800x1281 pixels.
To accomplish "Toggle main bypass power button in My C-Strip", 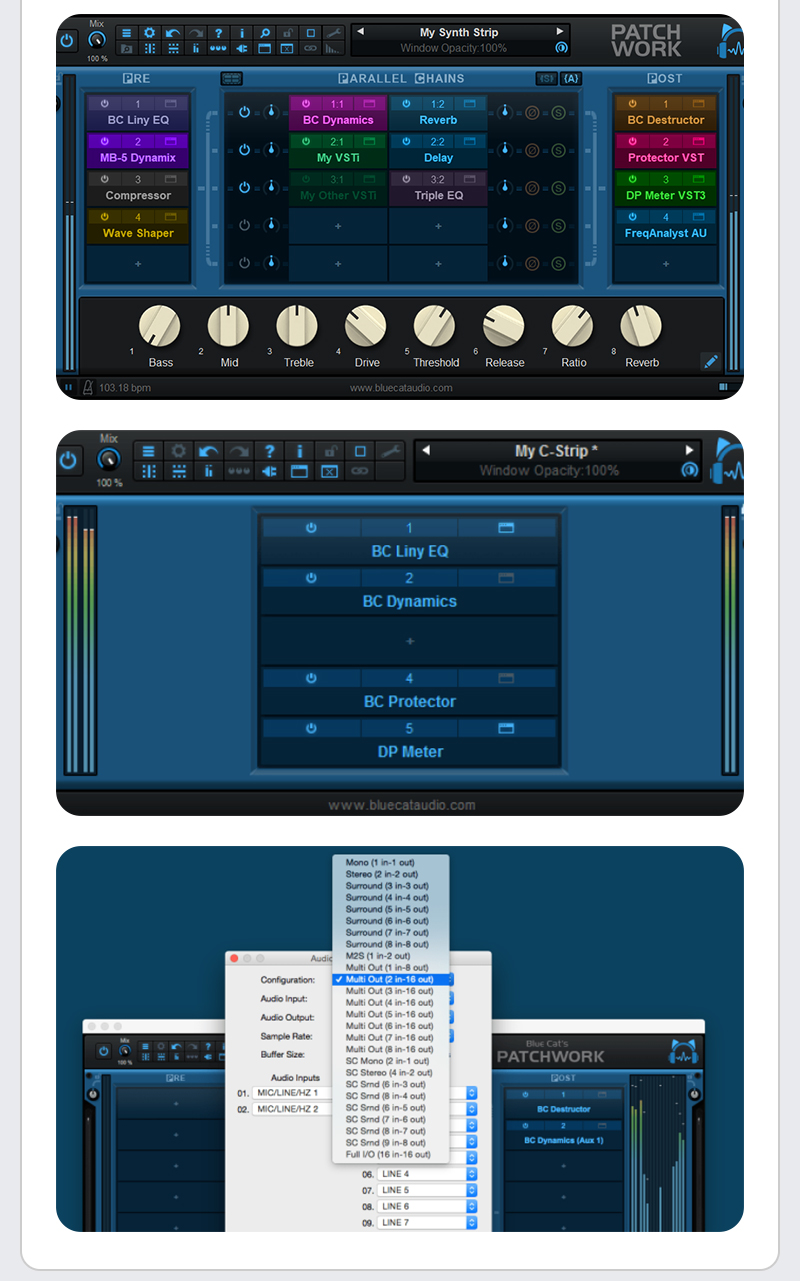I will [69, 460].
